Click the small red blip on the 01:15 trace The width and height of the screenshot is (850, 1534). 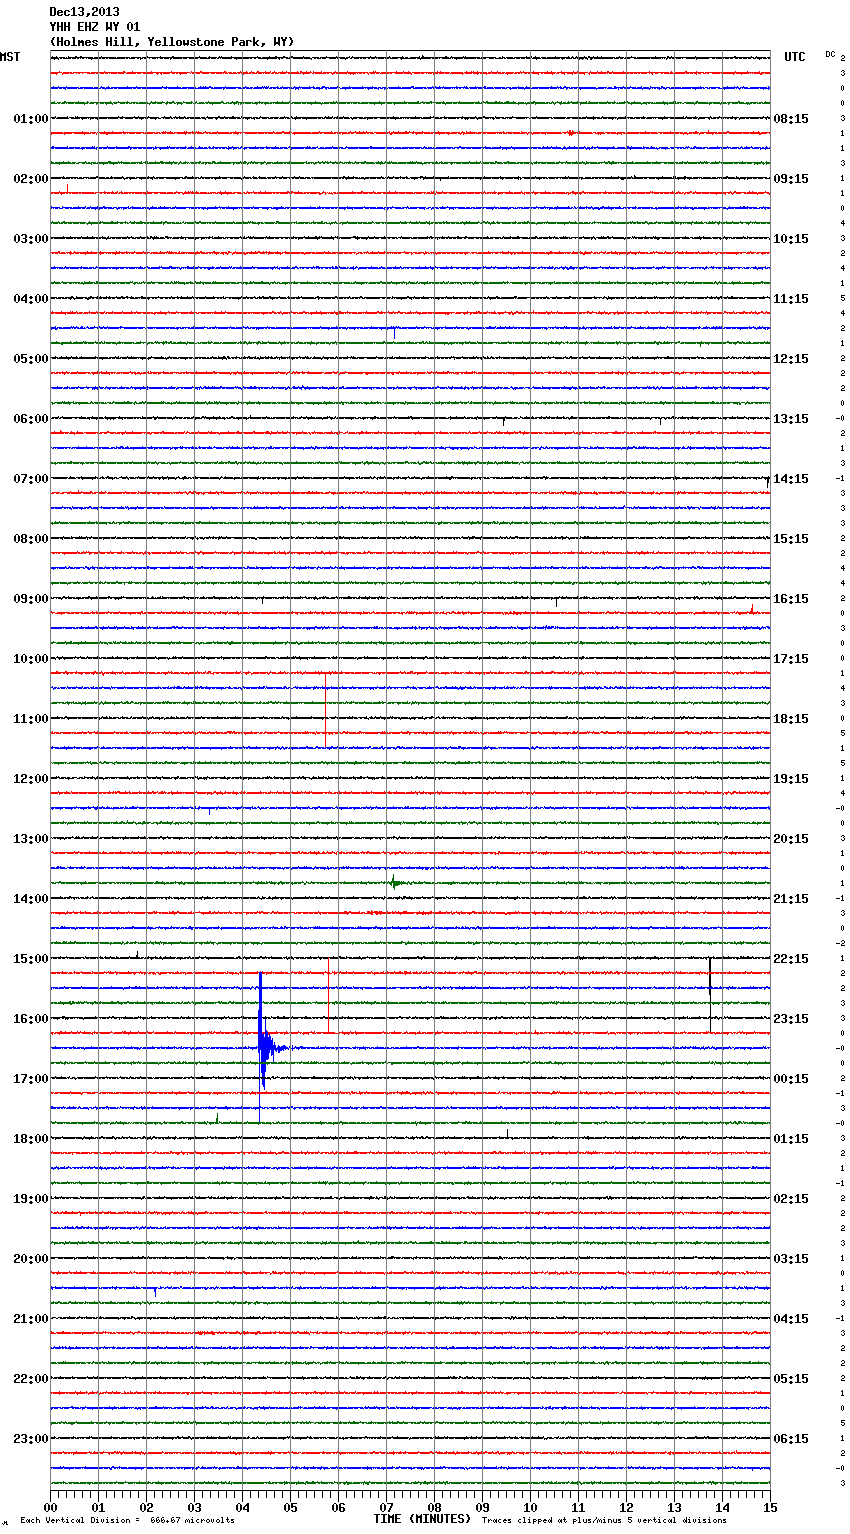click(x=570, y=132)
